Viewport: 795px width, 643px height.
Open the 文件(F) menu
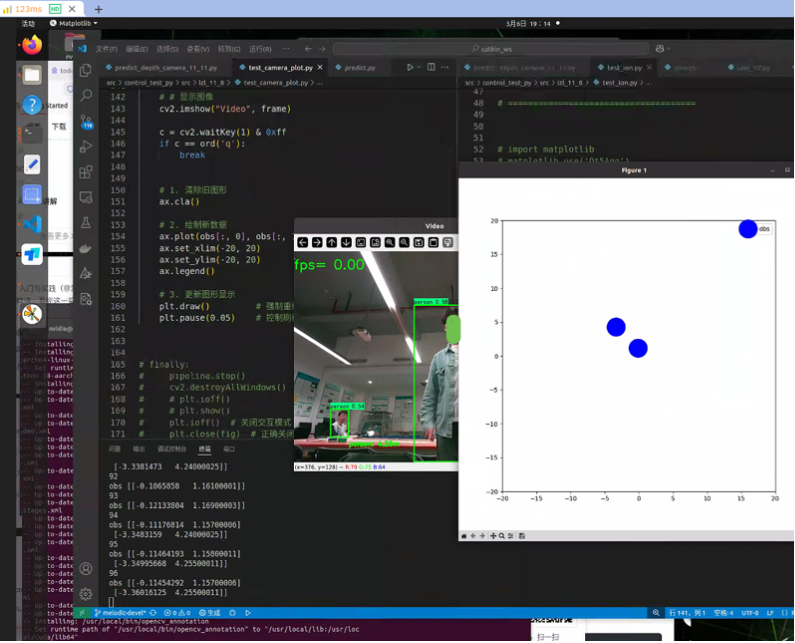(106, 49)
